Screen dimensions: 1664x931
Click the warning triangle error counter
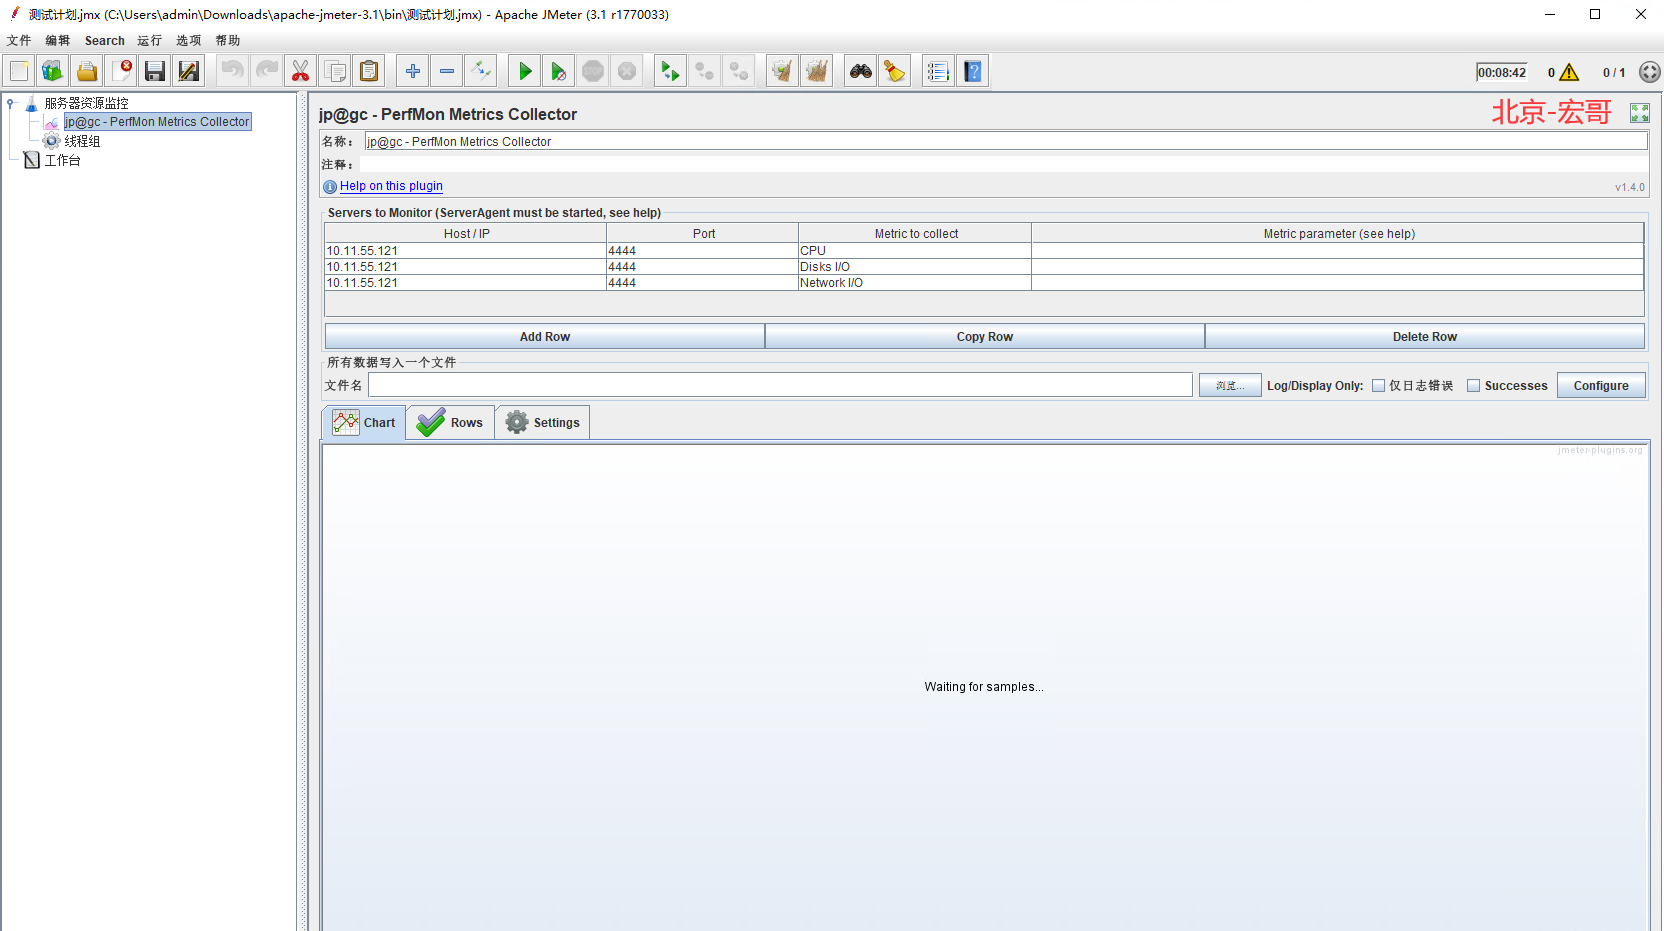click(1569, 72)
